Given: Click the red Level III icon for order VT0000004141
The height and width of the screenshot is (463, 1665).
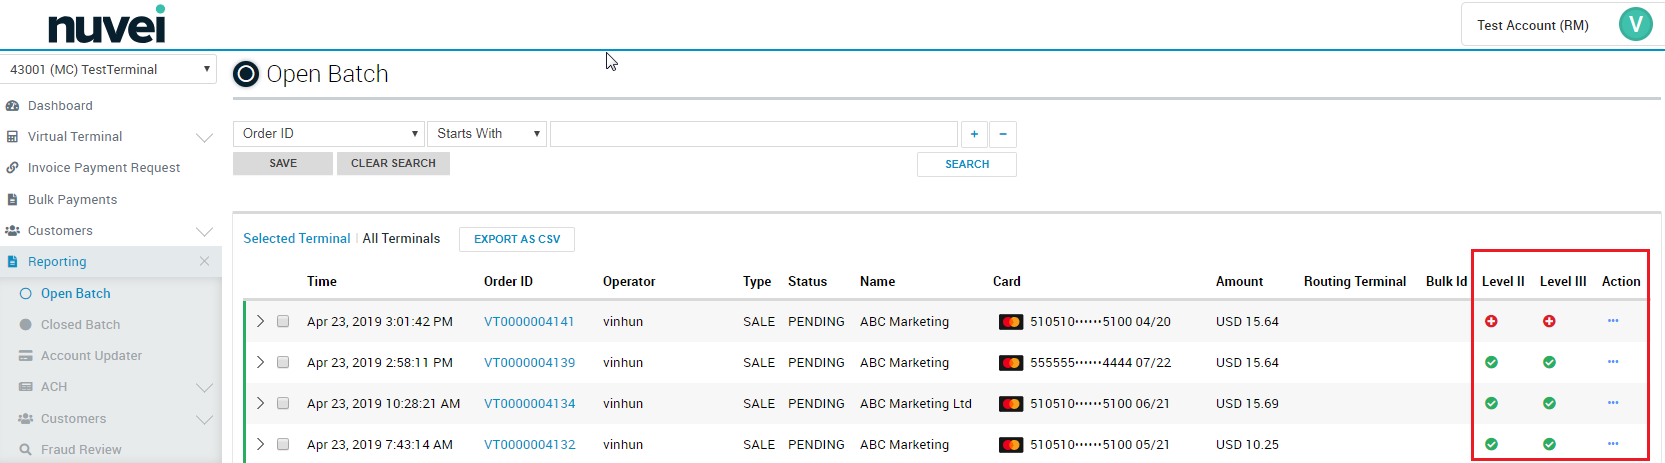Looking at the screenshot, I should click(x=1549, y=321).
